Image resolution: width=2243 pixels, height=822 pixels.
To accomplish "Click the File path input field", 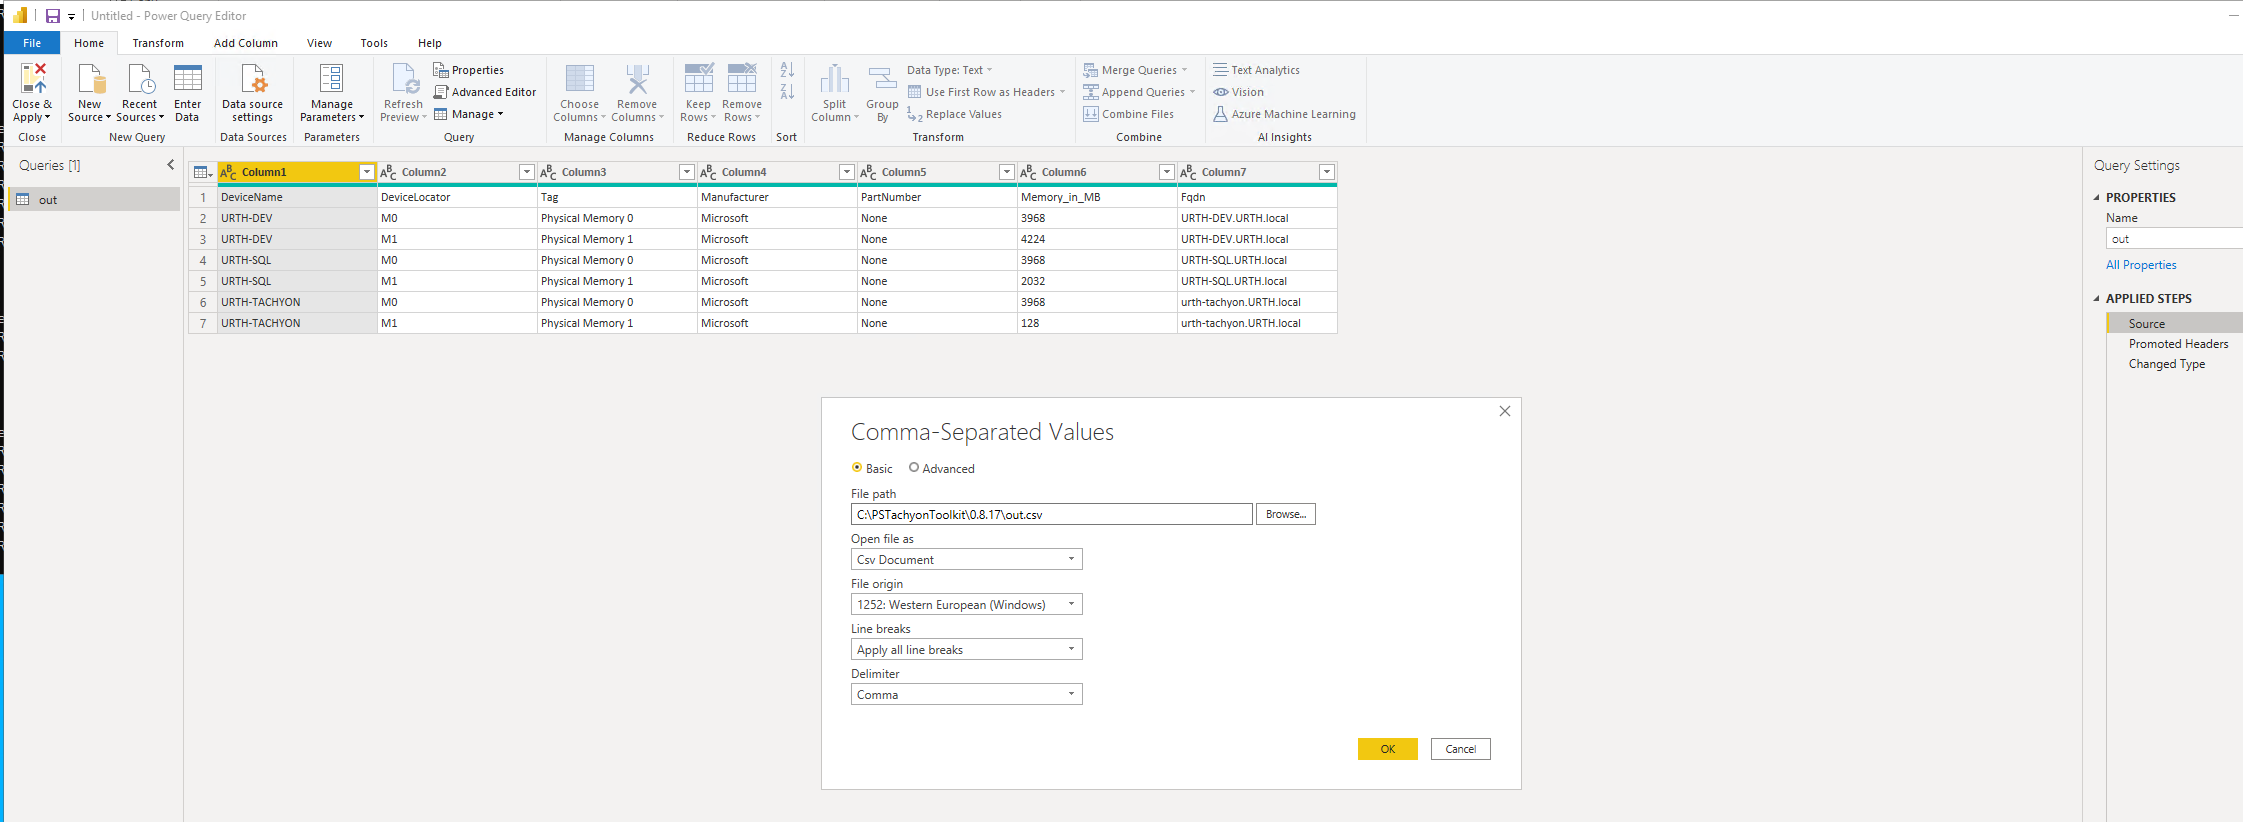I will tap(1051, 514).
